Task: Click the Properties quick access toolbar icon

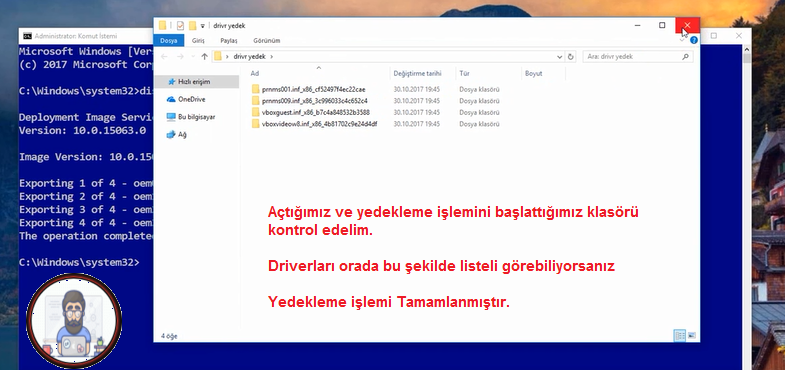Action: point(180,26)
